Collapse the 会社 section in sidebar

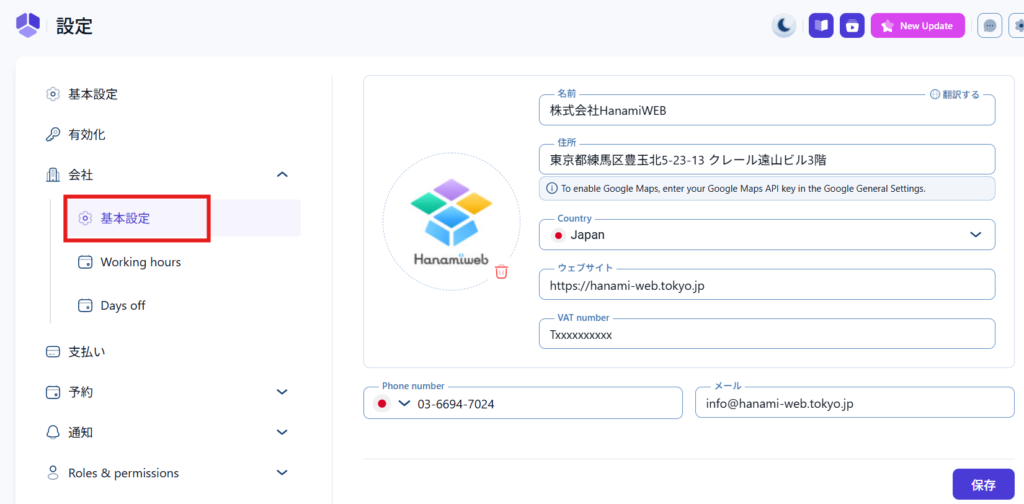pos(282,175)
